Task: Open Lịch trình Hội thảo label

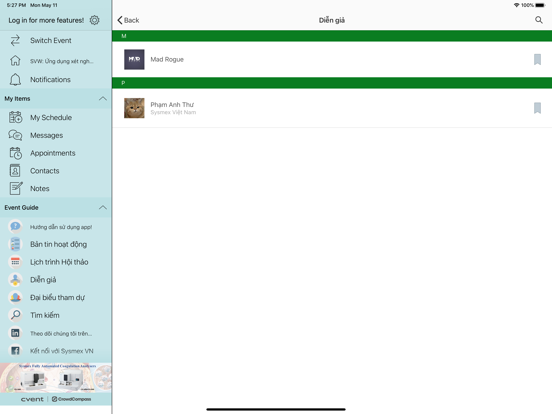Action: point(59,262)
